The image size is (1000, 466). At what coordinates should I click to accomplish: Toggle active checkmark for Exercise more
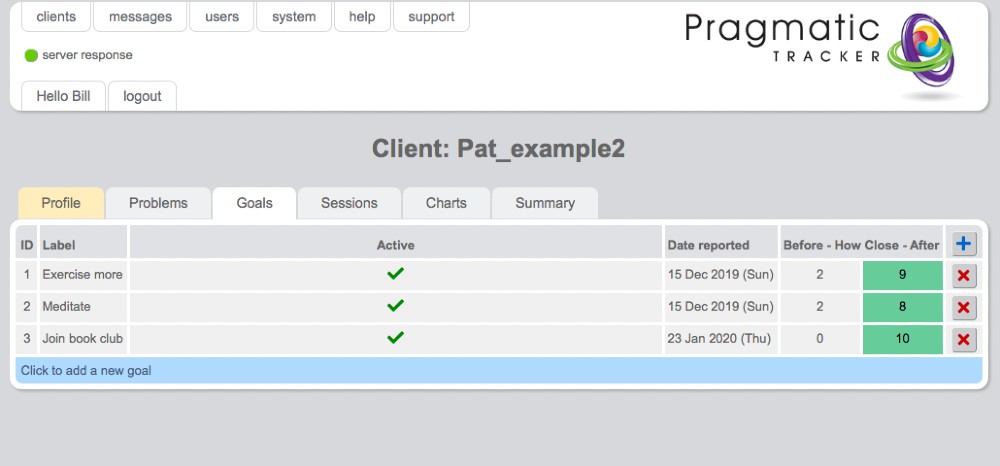click(395, 275)
